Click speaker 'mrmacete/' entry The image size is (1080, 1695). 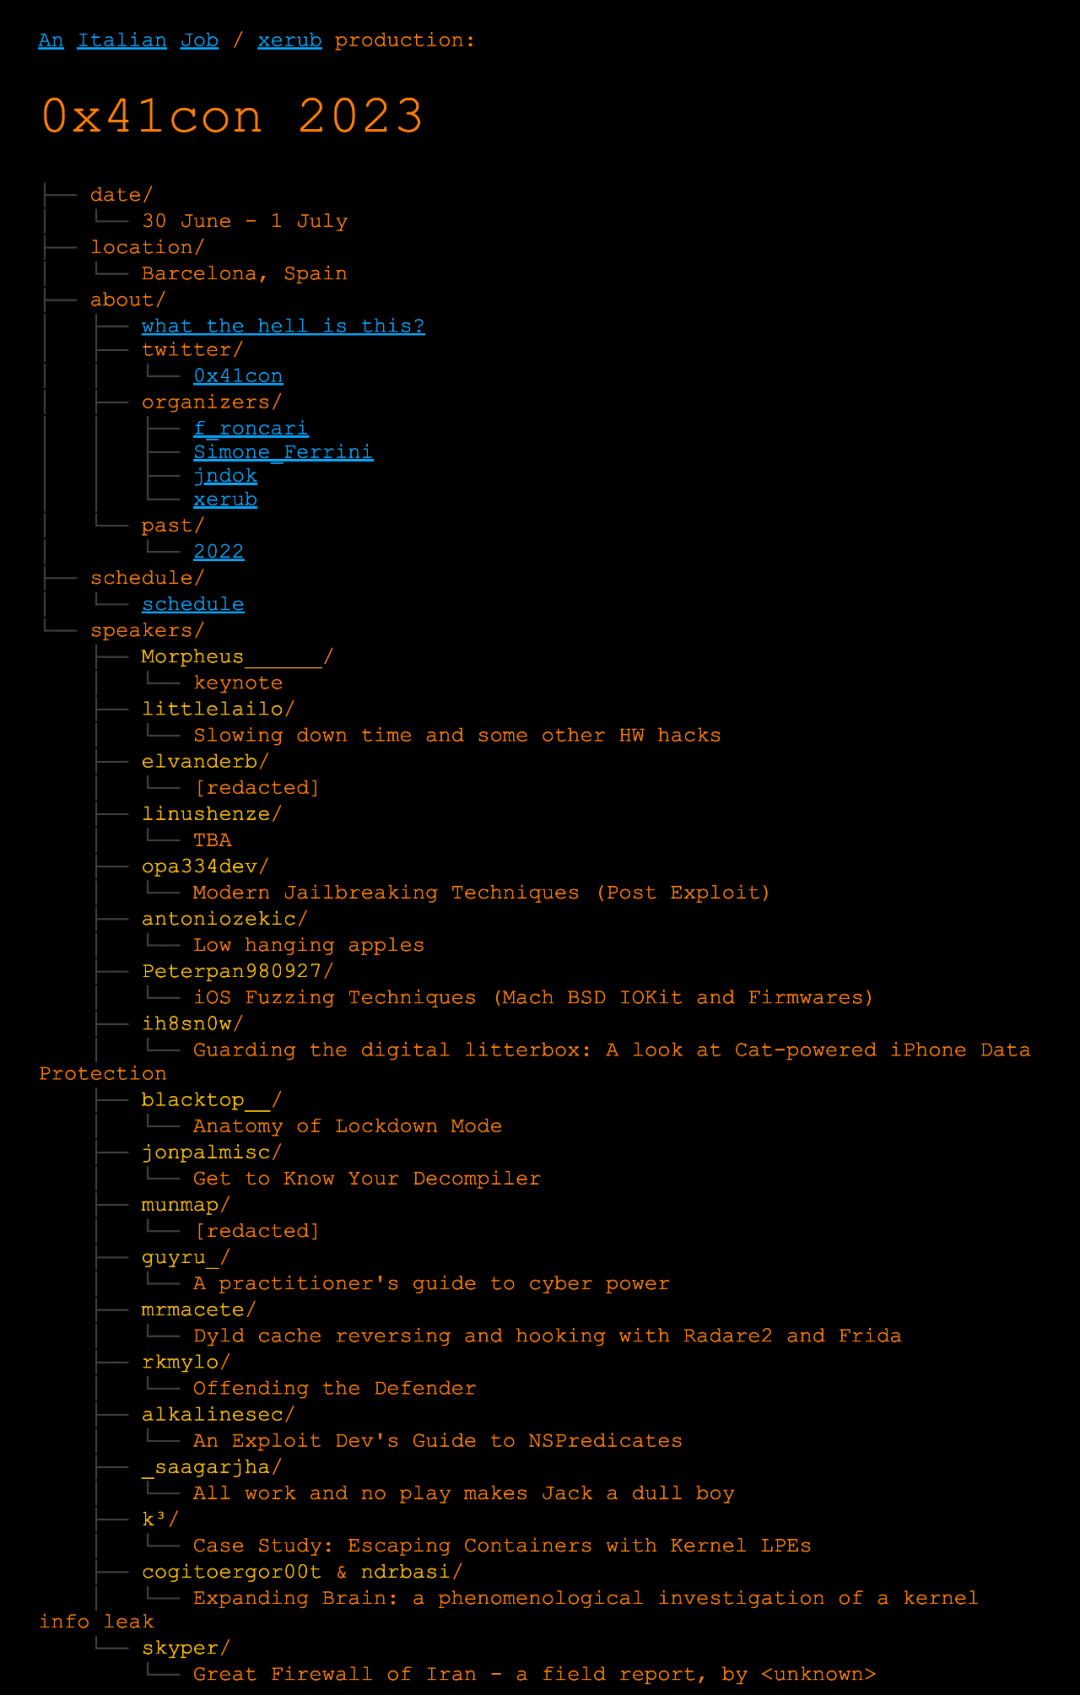[x=199, y=1309]
